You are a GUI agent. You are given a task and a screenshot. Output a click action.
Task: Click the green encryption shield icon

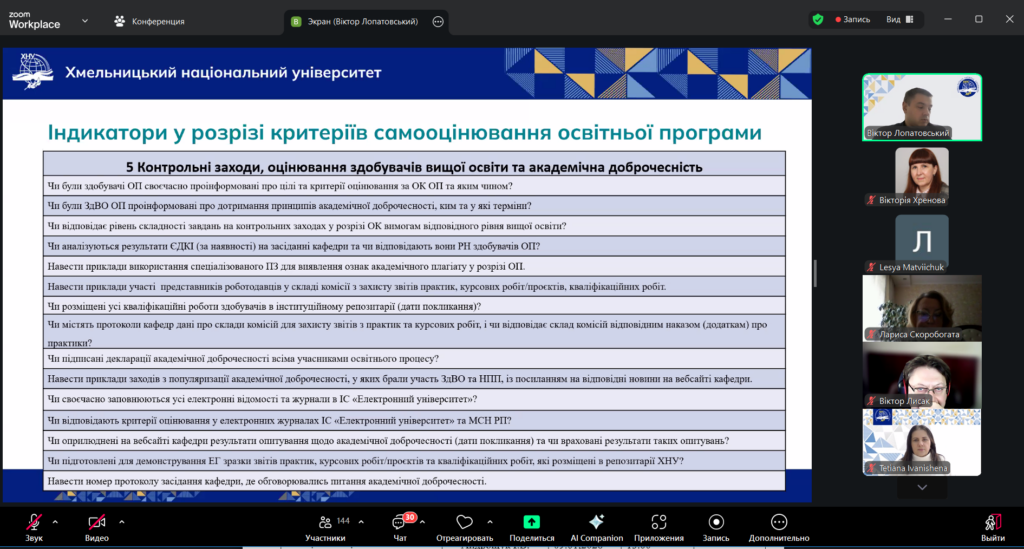click(x=818, y=19)
